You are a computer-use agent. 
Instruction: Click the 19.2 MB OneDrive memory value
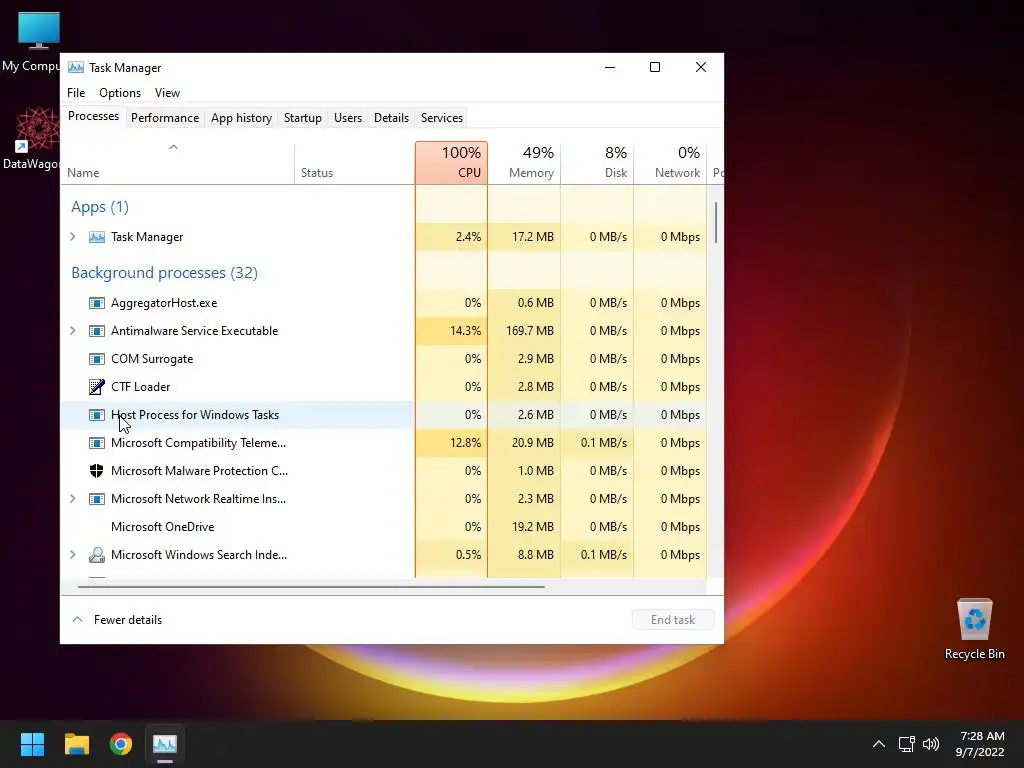coord(533,527)
